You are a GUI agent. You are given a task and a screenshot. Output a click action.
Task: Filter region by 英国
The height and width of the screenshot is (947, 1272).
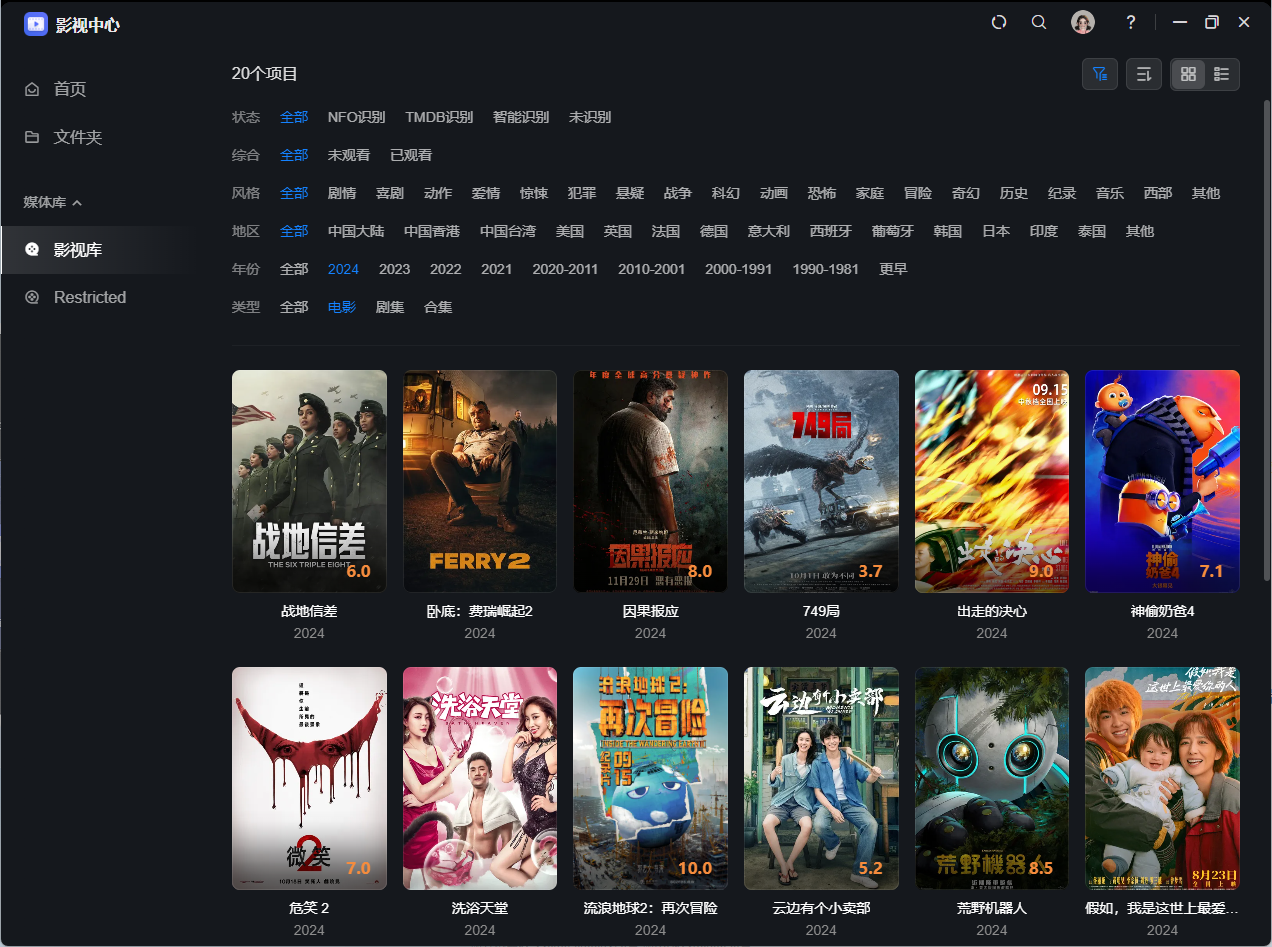point(618,231)
